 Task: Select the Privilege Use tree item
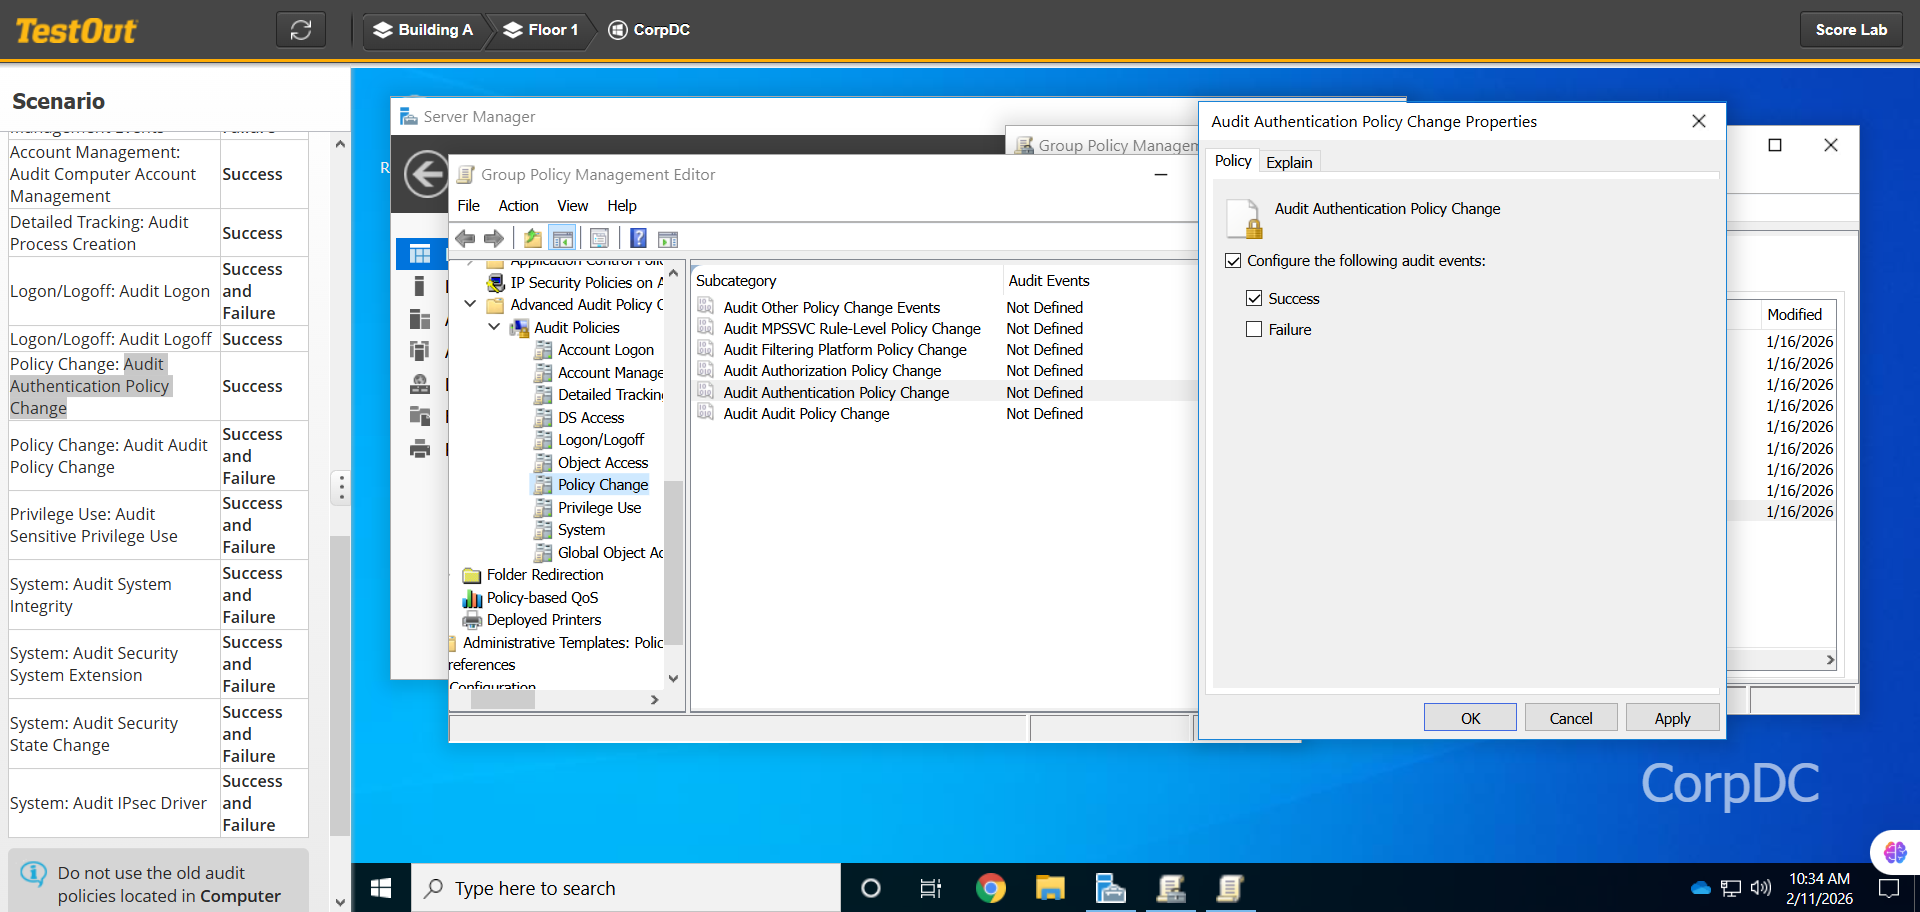coord(599,508)
